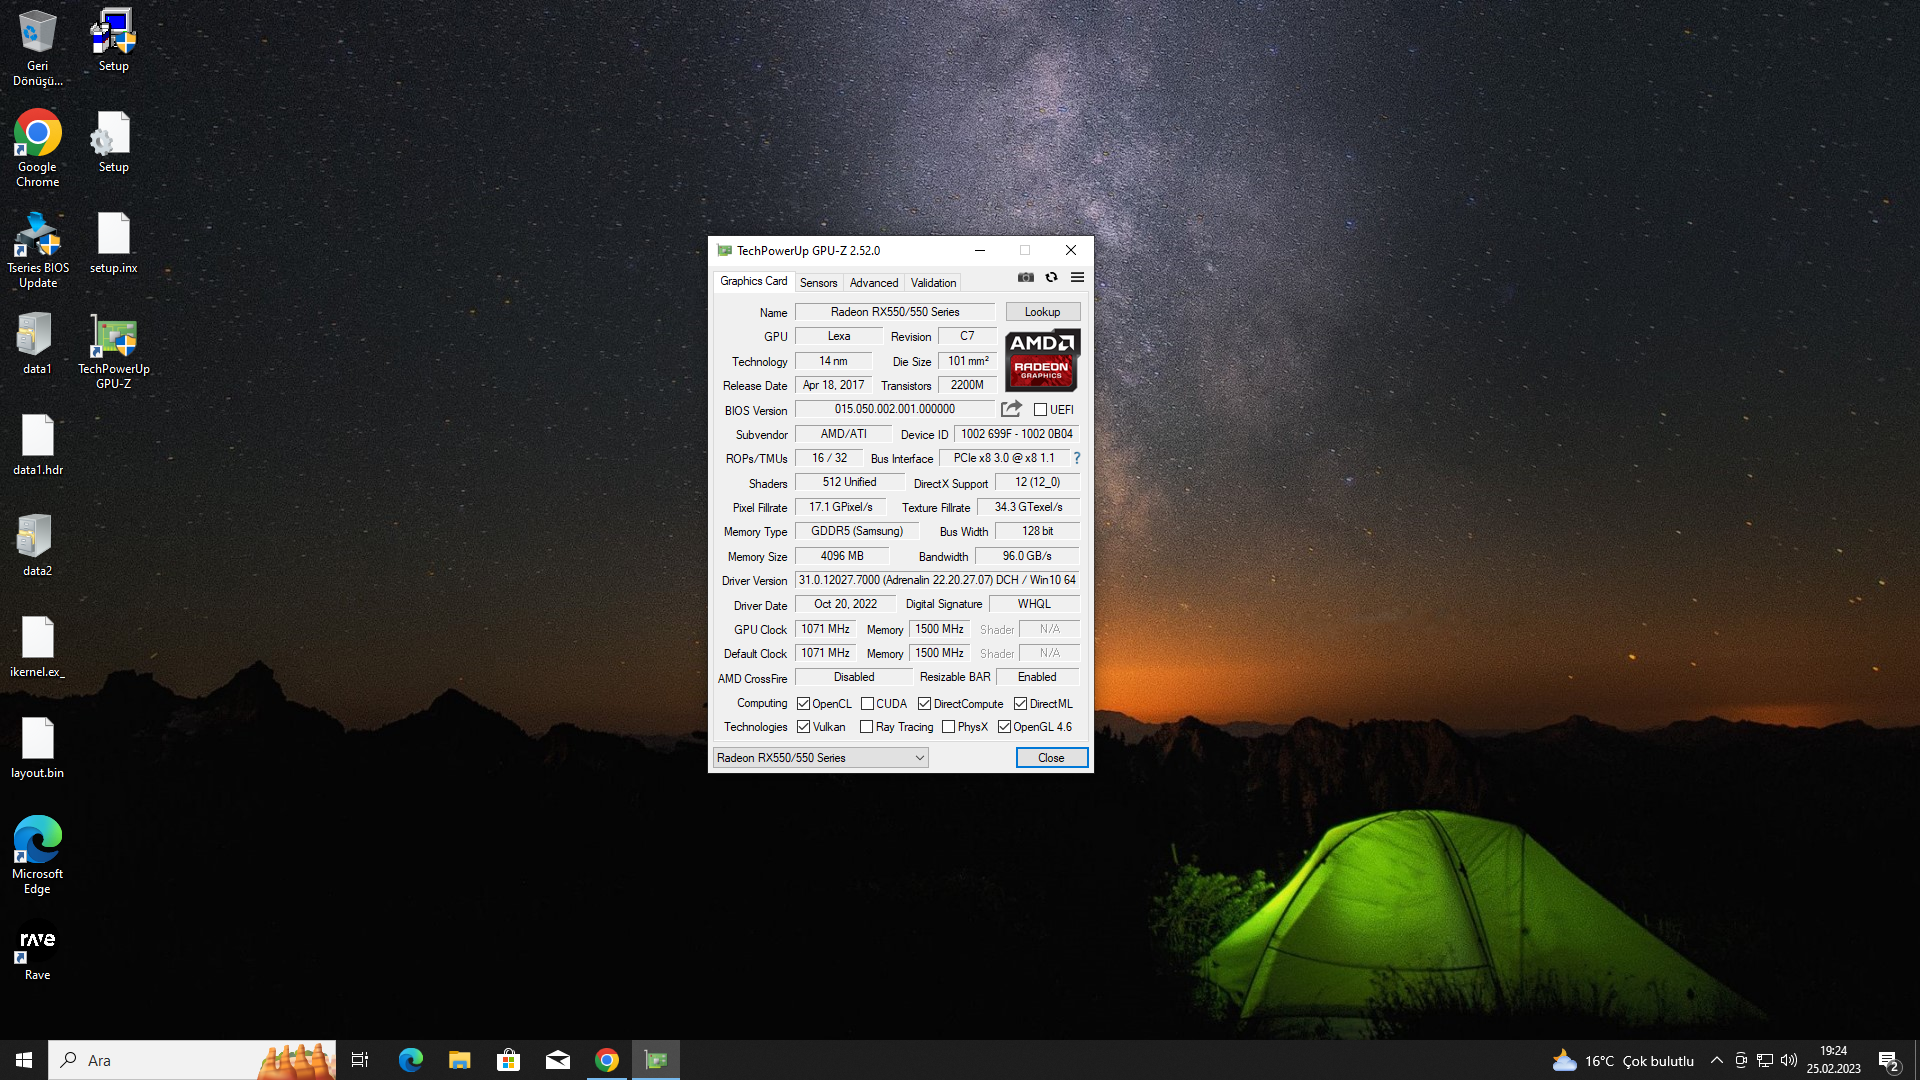Expand the Radeon RX550/550 Series dropdown
Image resolution: width=1920 pixels, height=1080 pixels.
point(820,758)
